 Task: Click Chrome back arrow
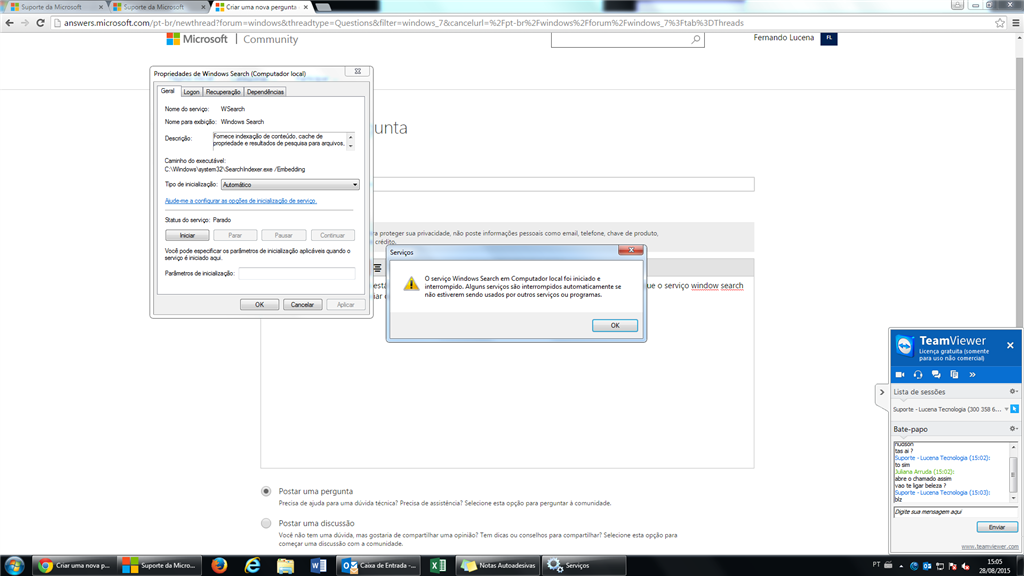[x=9, y=23]
